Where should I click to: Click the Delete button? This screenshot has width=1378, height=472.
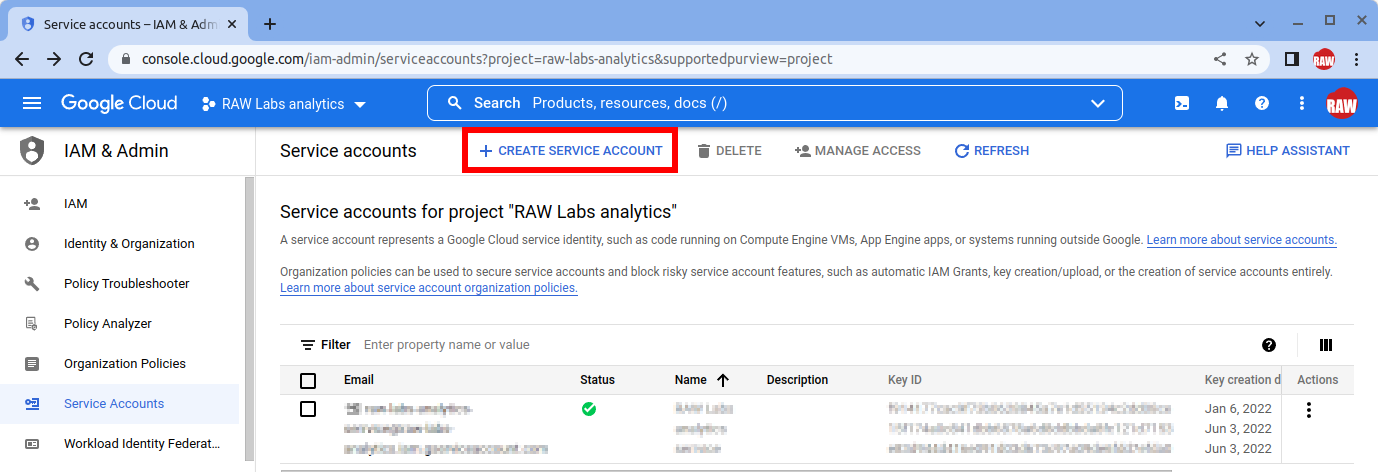729,151
